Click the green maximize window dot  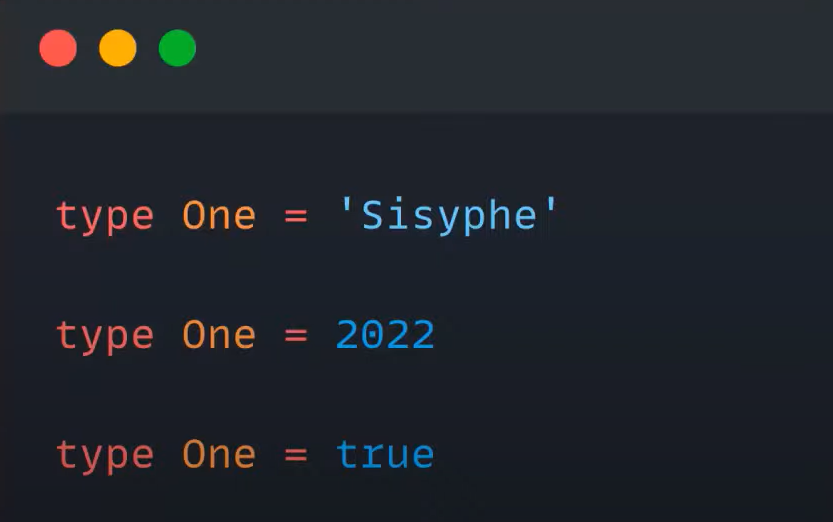pos(177,48)
